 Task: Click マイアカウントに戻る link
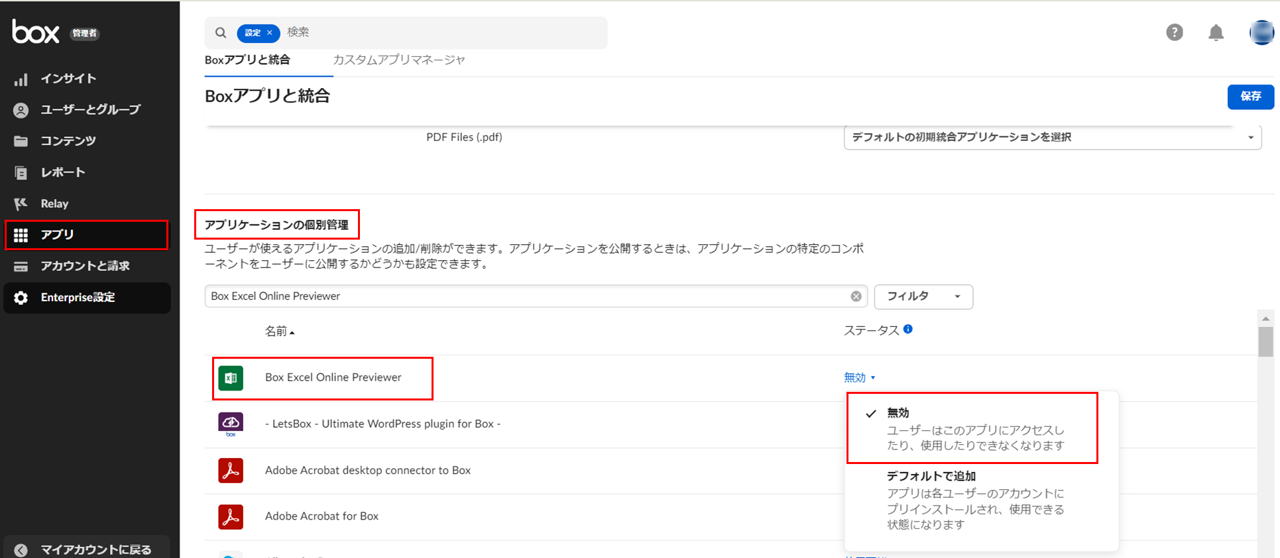tap(95, 549)
